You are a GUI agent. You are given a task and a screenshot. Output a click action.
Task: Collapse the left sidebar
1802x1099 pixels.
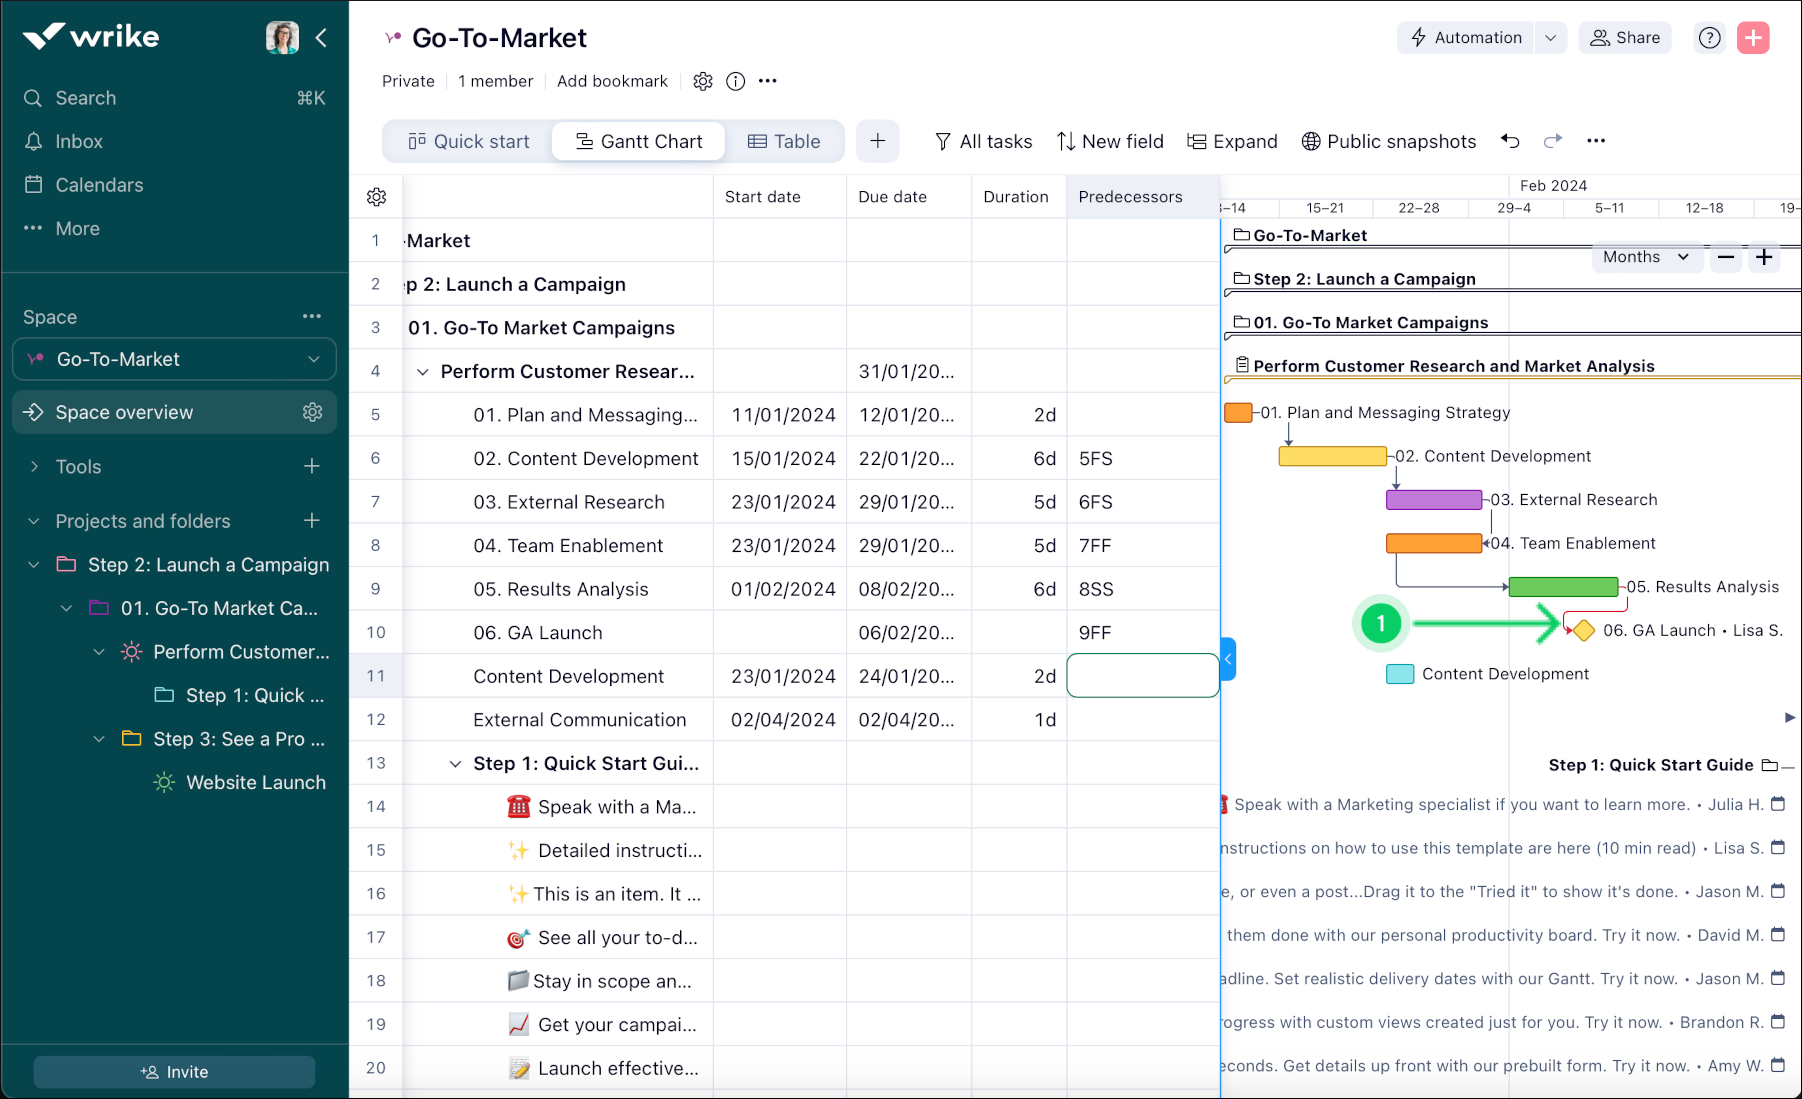(x=321, y=37)
